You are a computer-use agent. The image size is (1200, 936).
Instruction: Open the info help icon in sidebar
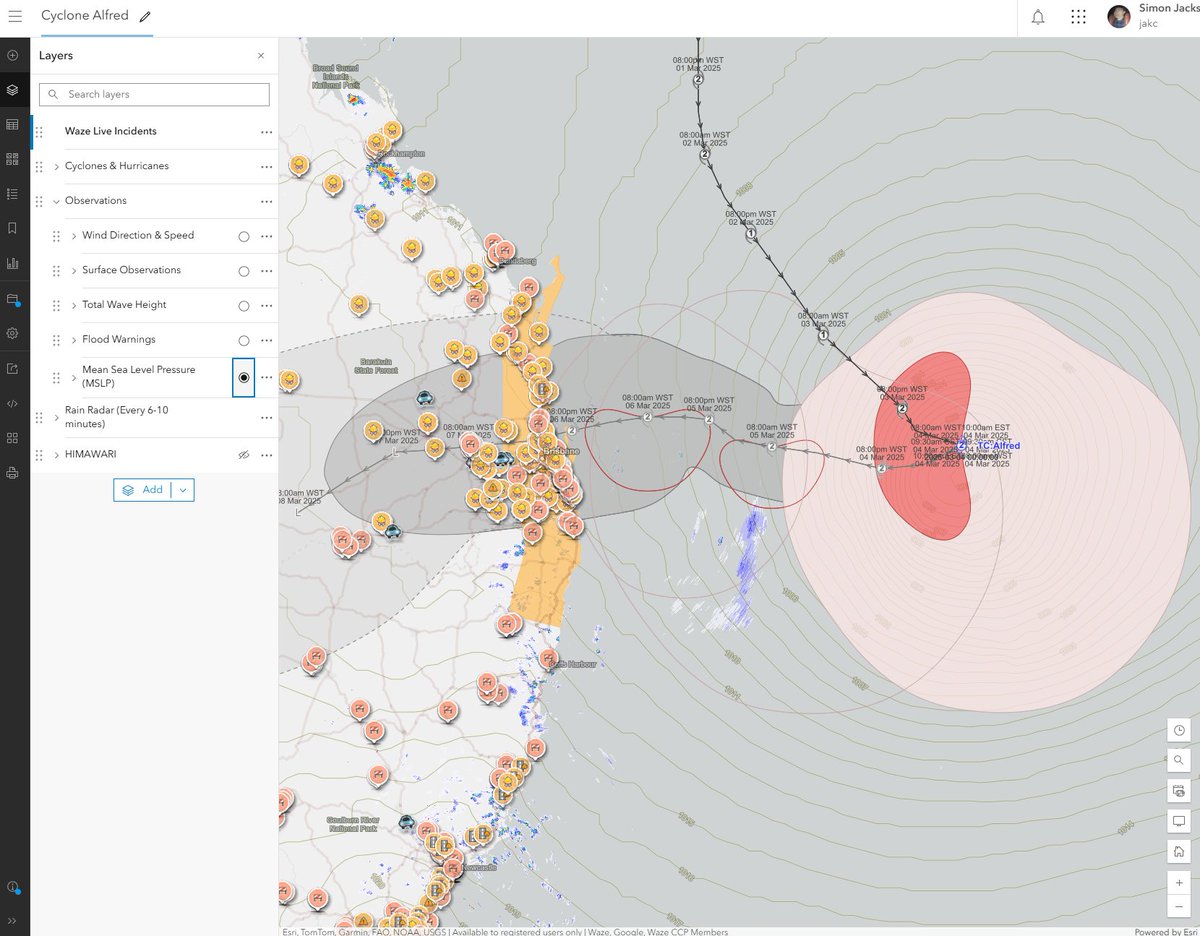pos(13,887)
